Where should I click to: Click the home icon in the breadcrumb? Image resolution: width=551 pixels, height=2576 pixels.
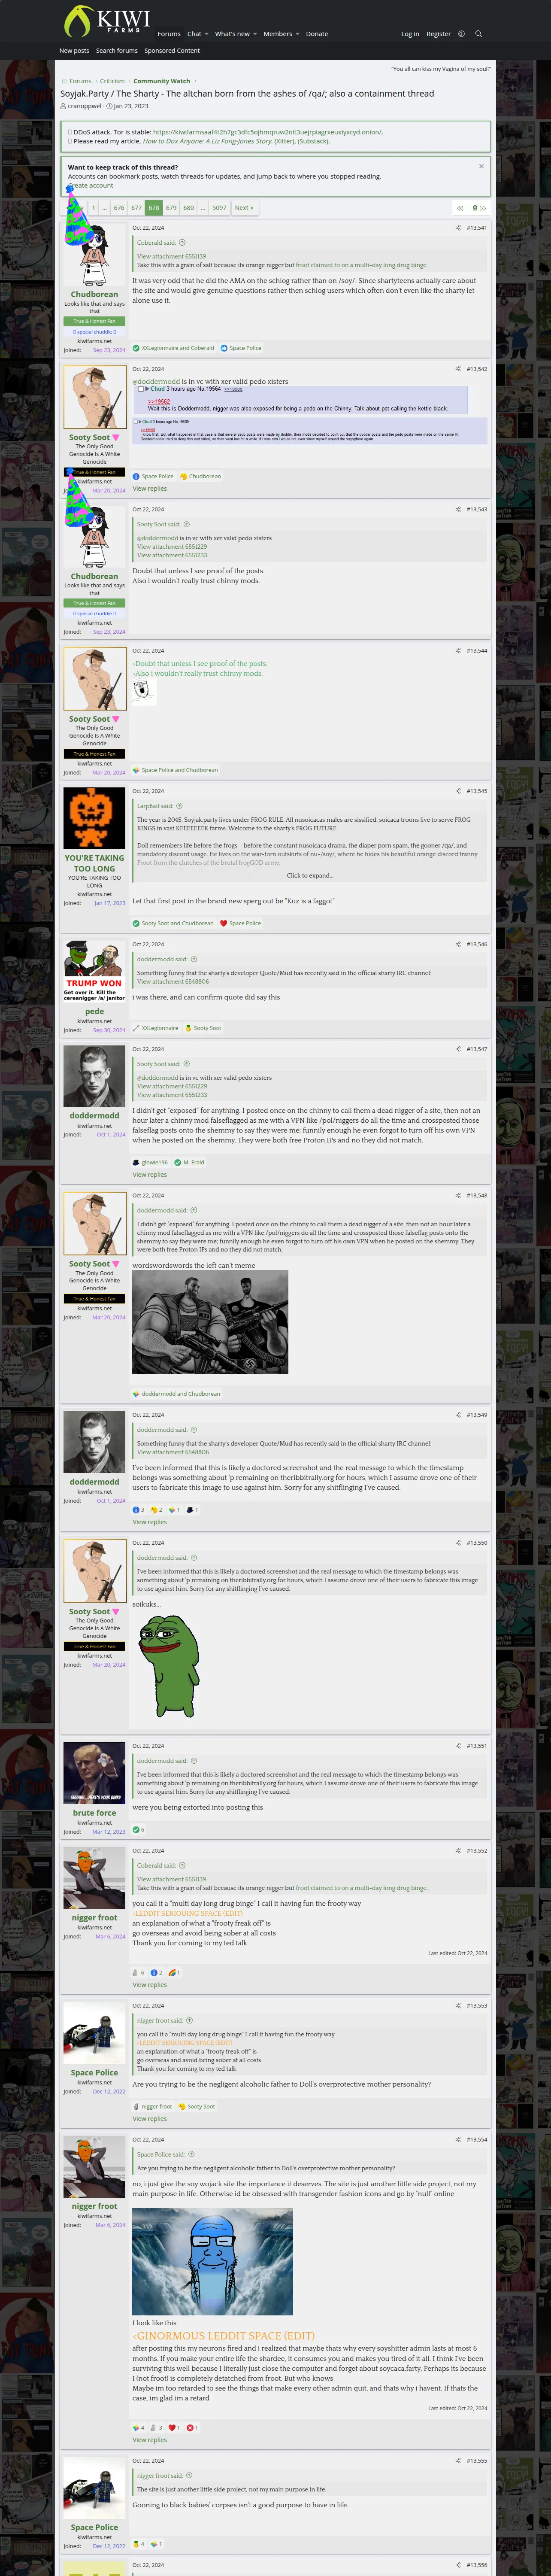[x=63, y=81]
